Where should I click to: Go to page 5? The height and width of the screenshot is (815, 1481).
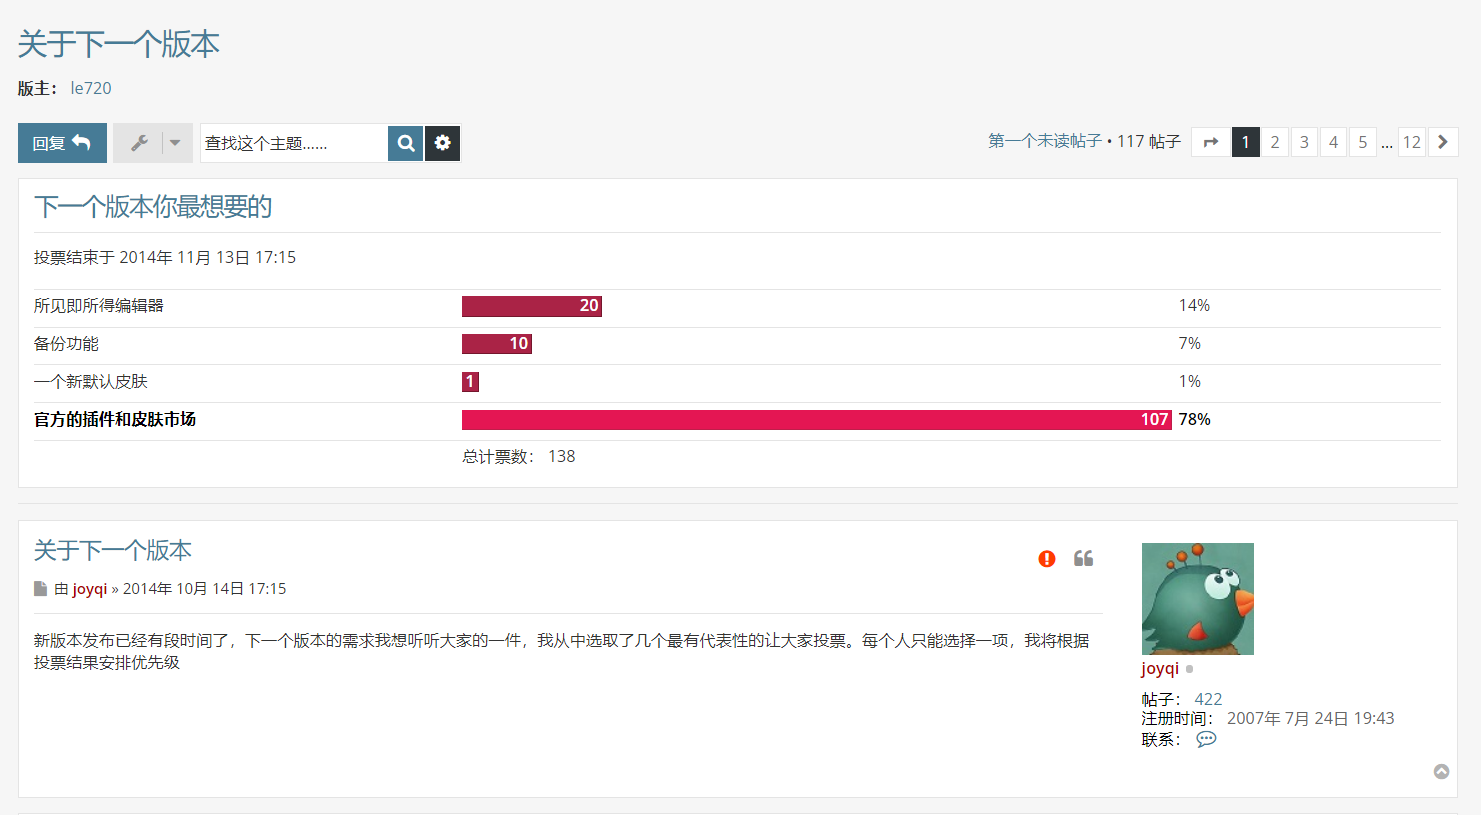(x=1362, y=142)
